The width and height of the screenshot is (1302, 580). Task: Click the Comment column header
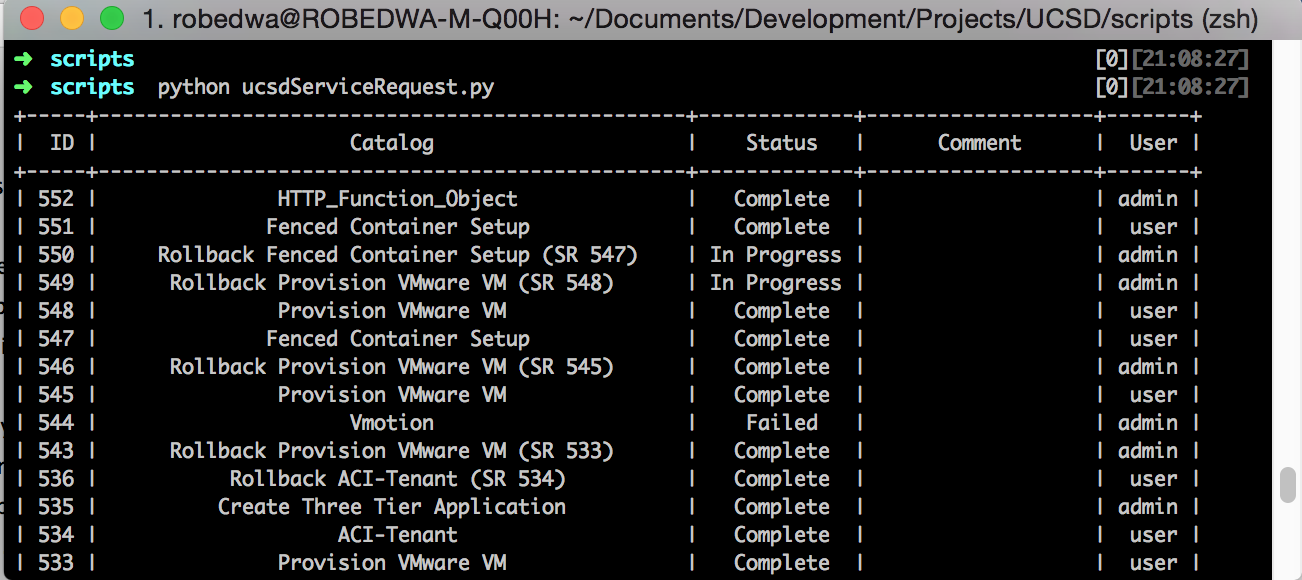(979, 143)
